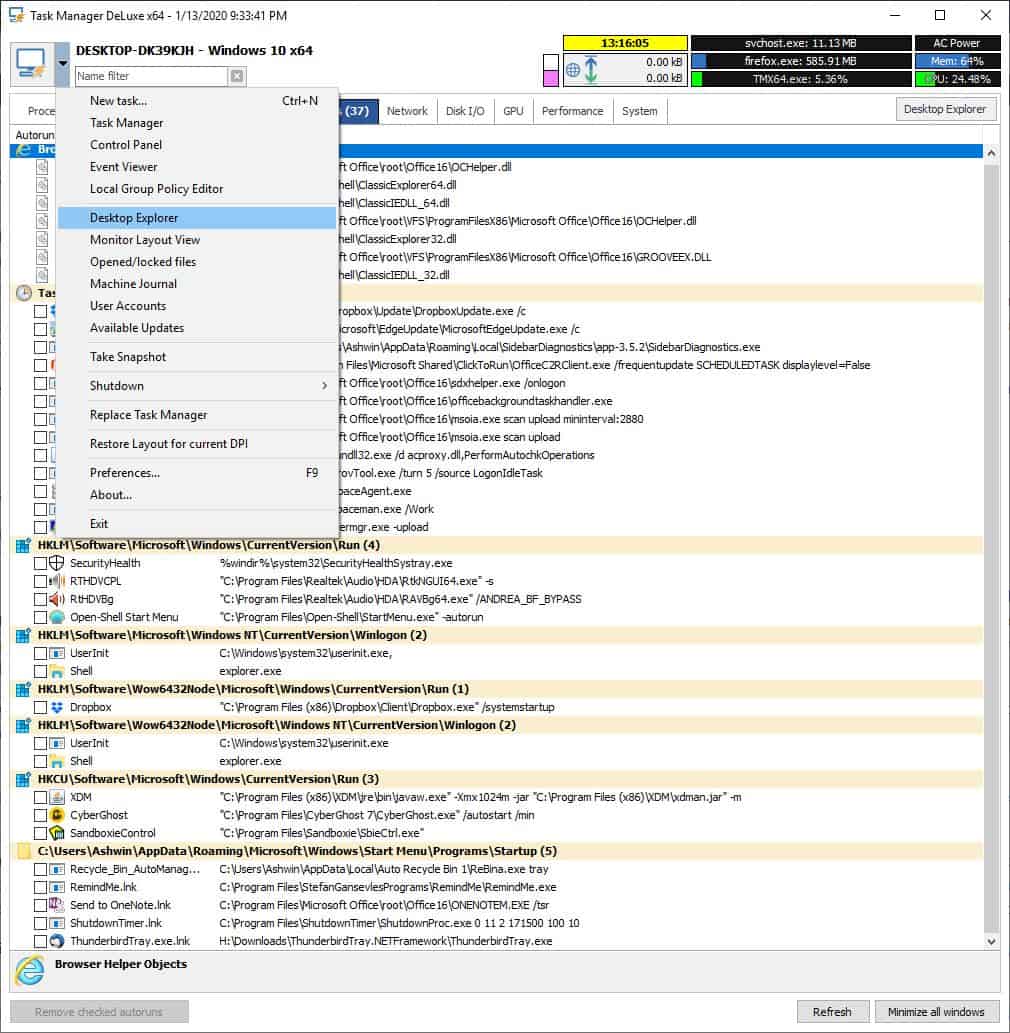This screenshot has height=1033, width=1010.
Task: Check the RemindMe.lnk checkbox
Action: [x=40, y=887]
